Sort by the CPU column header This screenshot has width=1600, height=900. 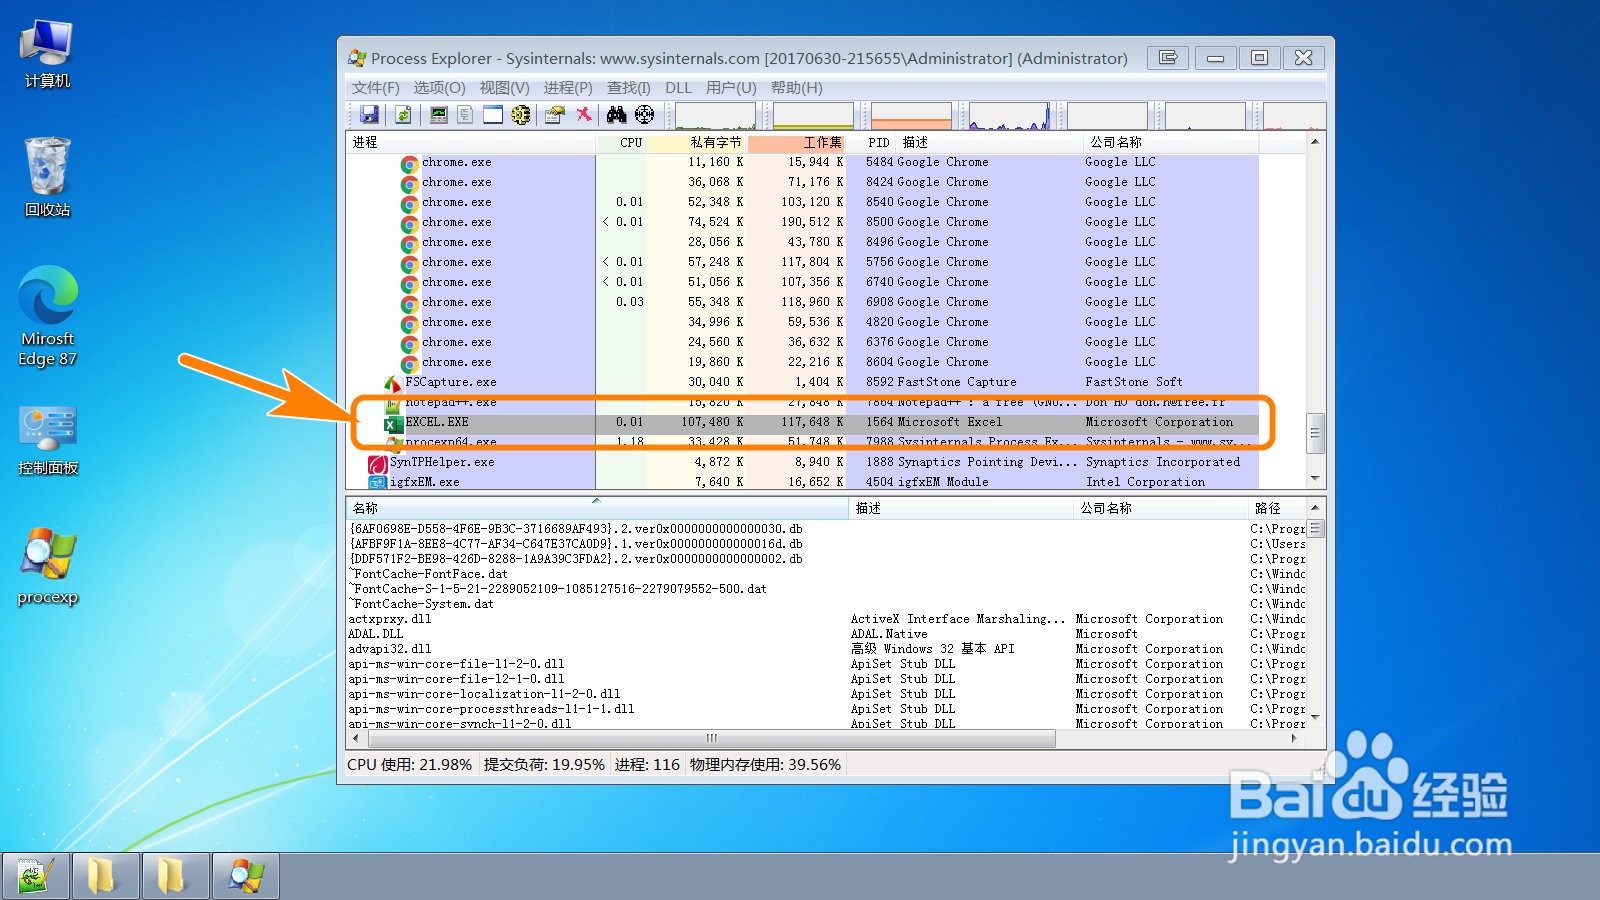(621, 143)
